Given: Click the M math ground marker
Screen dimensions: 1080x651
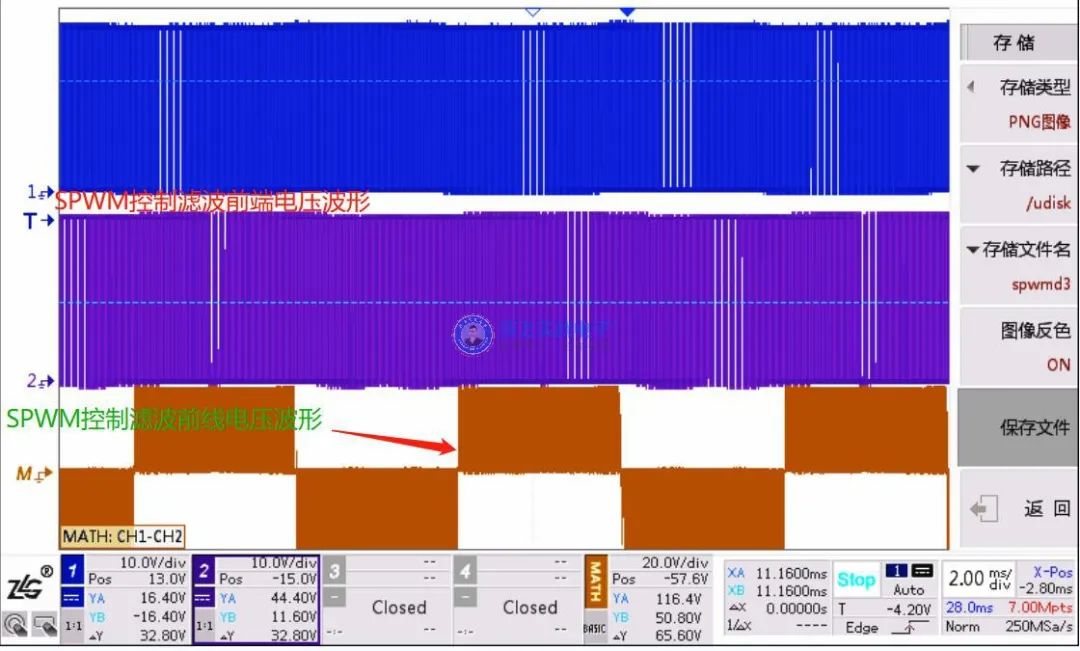Looking at the screenshot, I should pyautogui.click(x=34, y=474).
